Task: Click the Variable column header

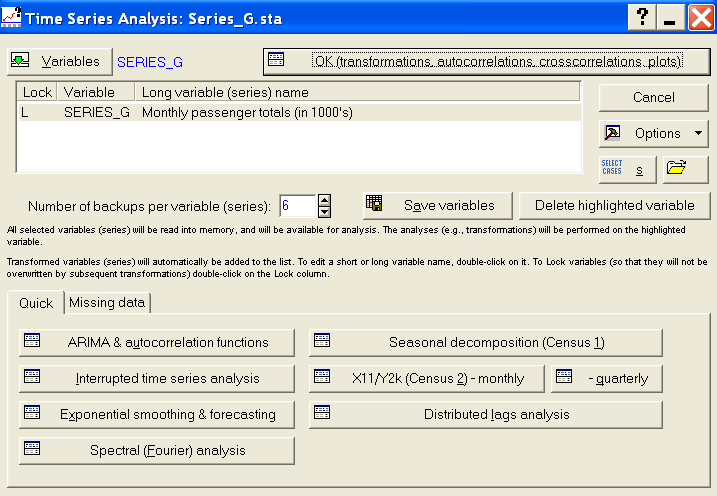Action: (96, 92)
